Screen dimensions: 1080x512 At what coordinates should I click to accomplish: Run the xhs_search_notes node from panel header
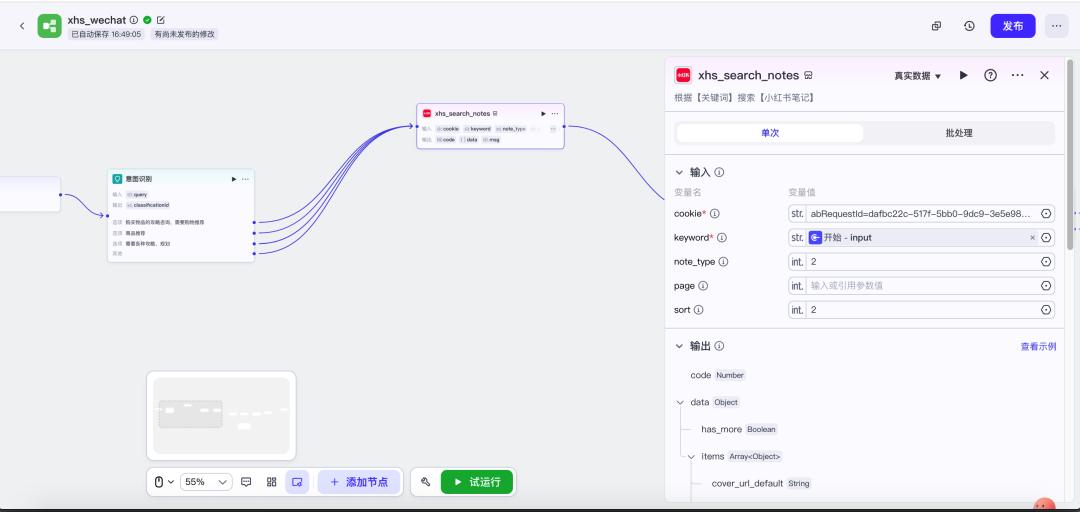click(964, 75)
